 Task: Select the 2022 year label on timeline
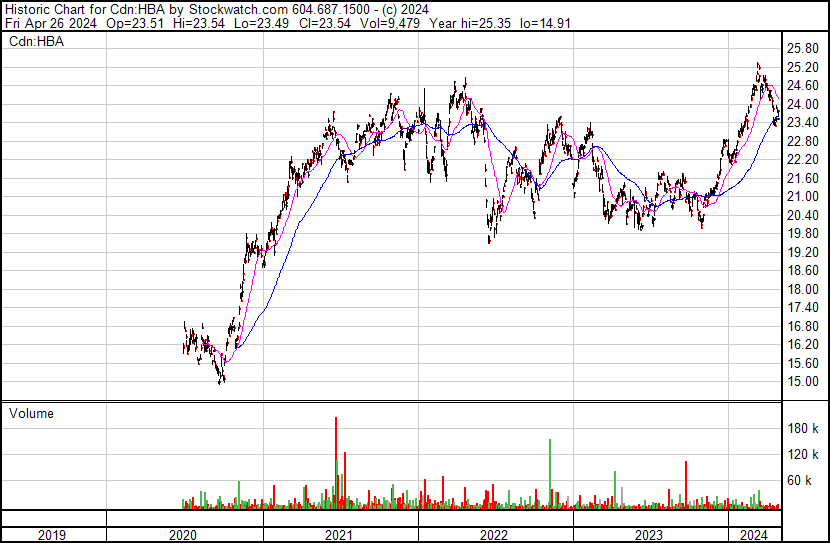[494, 535]
